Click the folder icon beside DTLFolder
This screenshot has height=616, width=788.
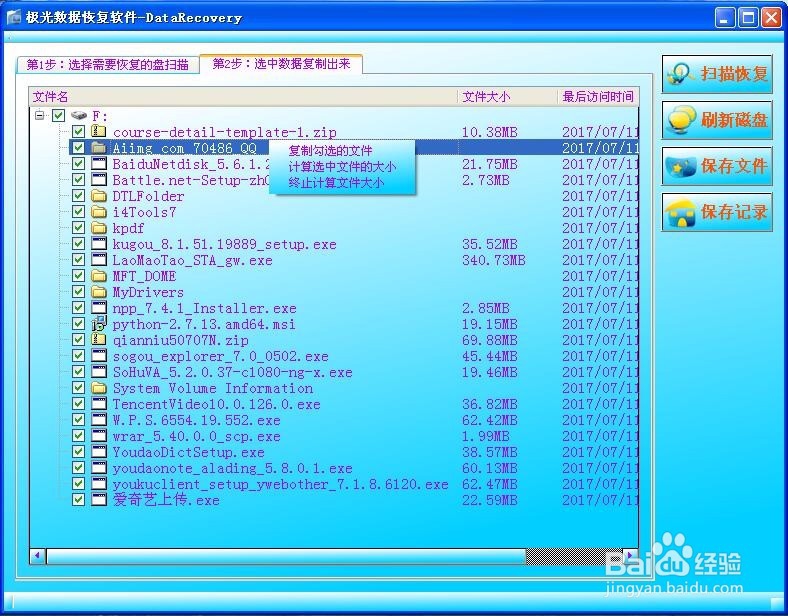tap(99, 195)
